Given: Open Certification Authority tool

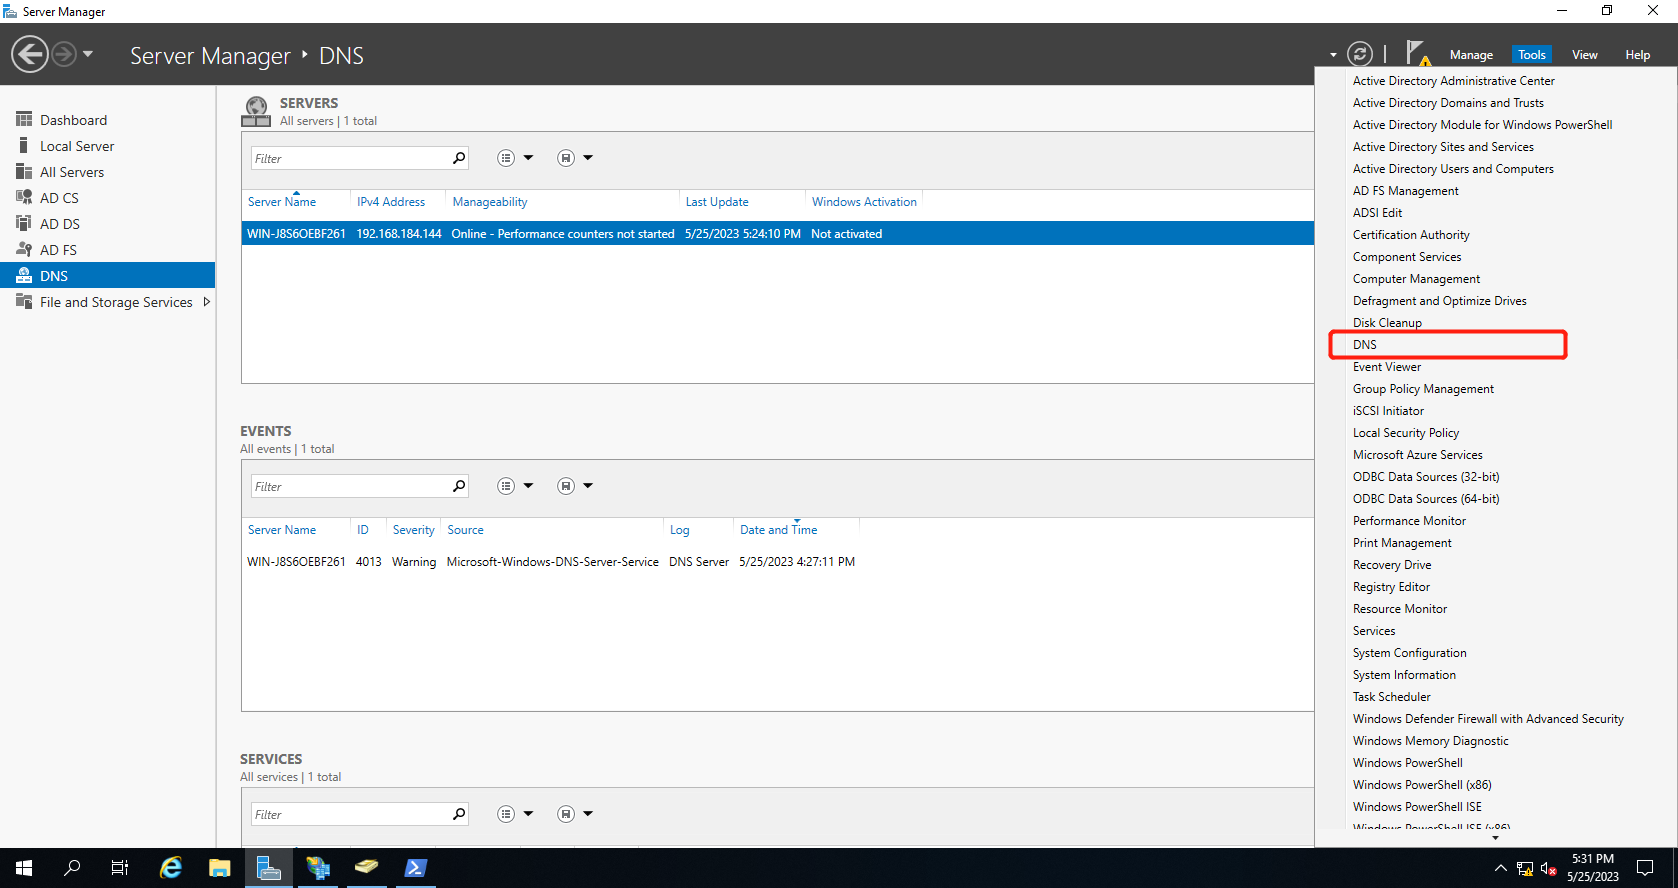Looking at the screenshot, I should tap(1411, 235).
